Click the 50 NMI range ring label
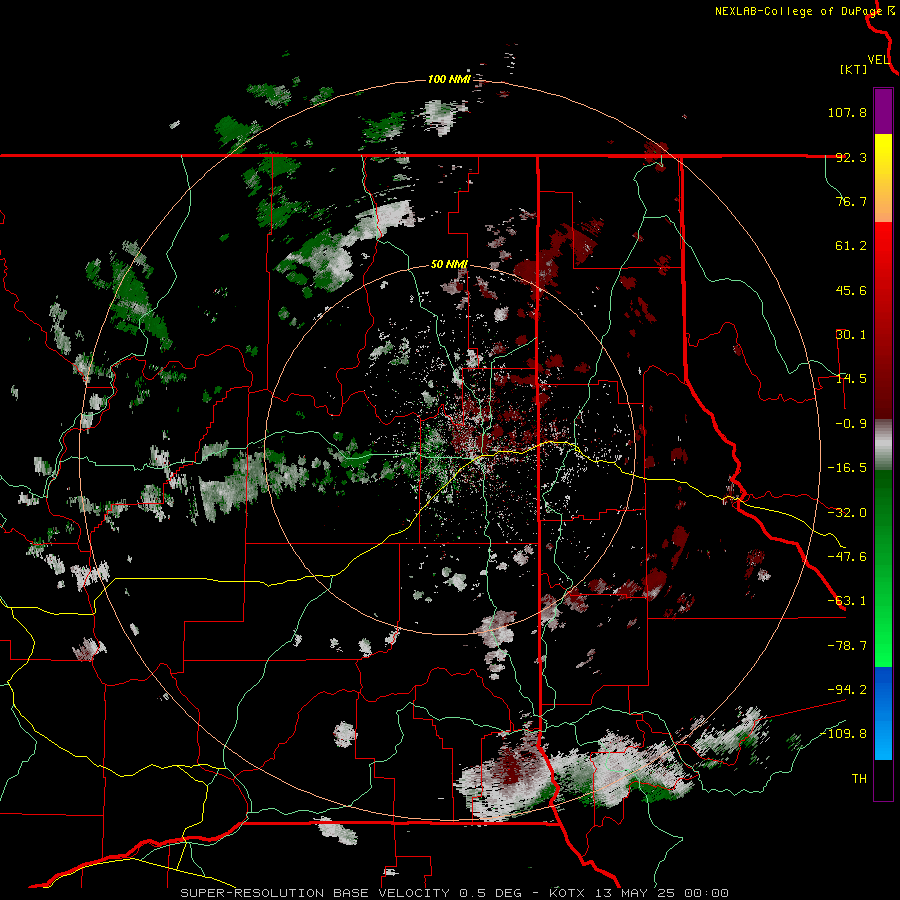Image resolution: width=900 pixels, height=900 pixels. click(x=449, y=265)
